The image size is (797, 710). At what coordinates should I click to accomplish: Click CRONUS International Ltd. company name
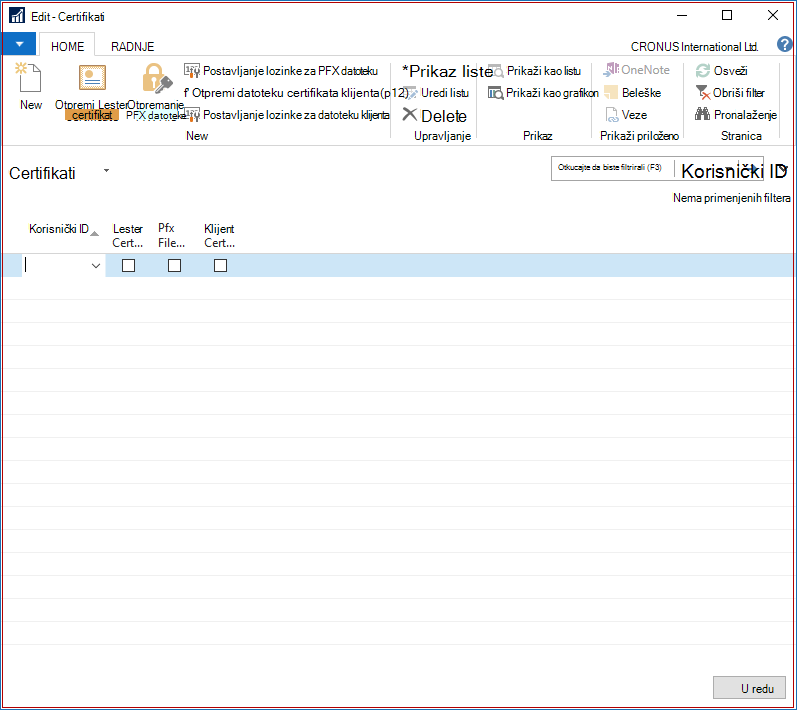point(694,47)
